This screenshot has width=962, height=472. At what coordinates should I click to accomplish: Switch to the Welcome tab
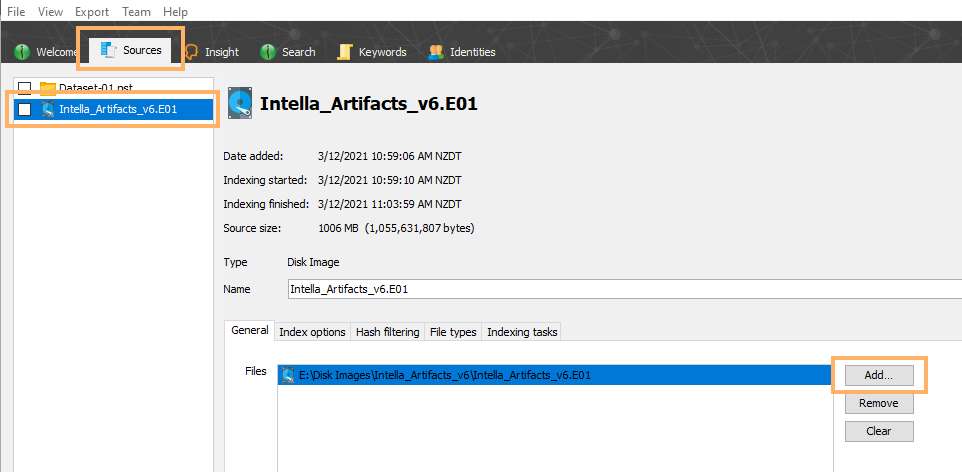47,52
